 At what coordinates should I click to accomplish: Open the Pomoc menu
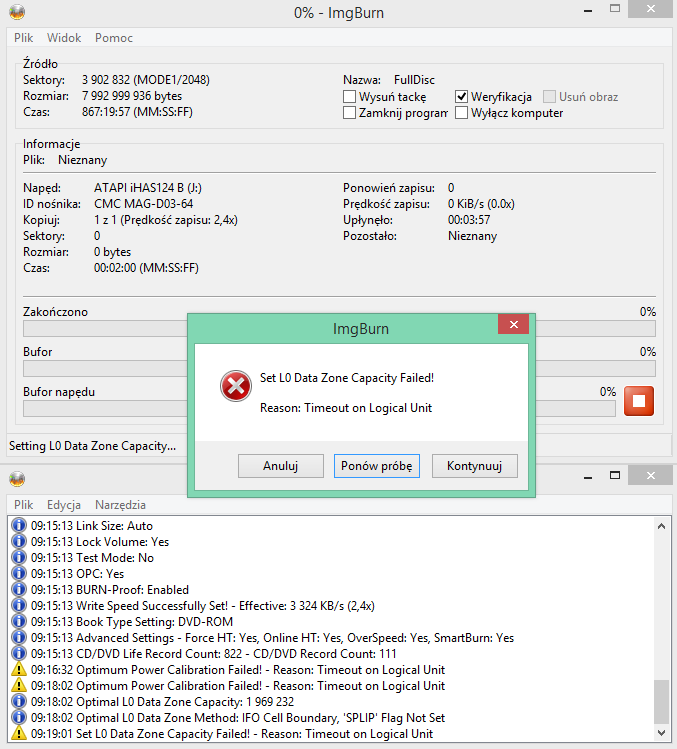pos(114,38)
